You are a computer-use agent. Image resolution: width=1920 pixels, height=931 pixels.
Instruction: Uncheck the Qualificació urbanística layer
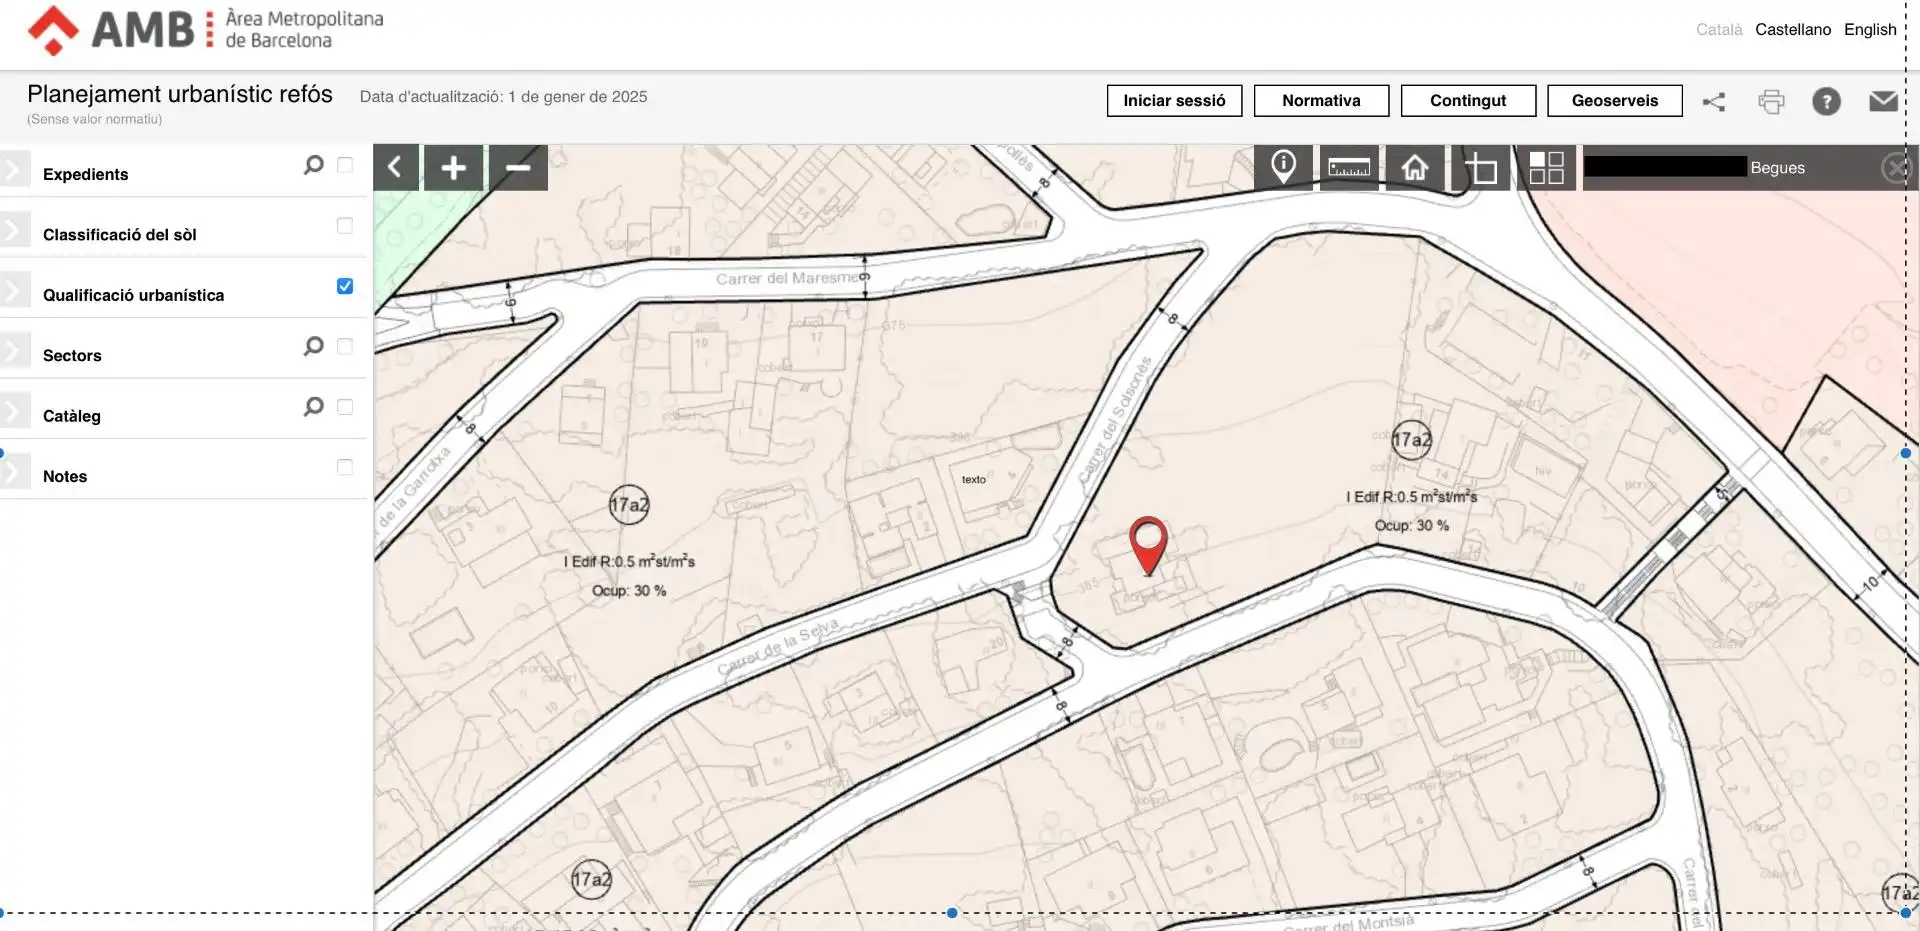(x=345, y=286)
